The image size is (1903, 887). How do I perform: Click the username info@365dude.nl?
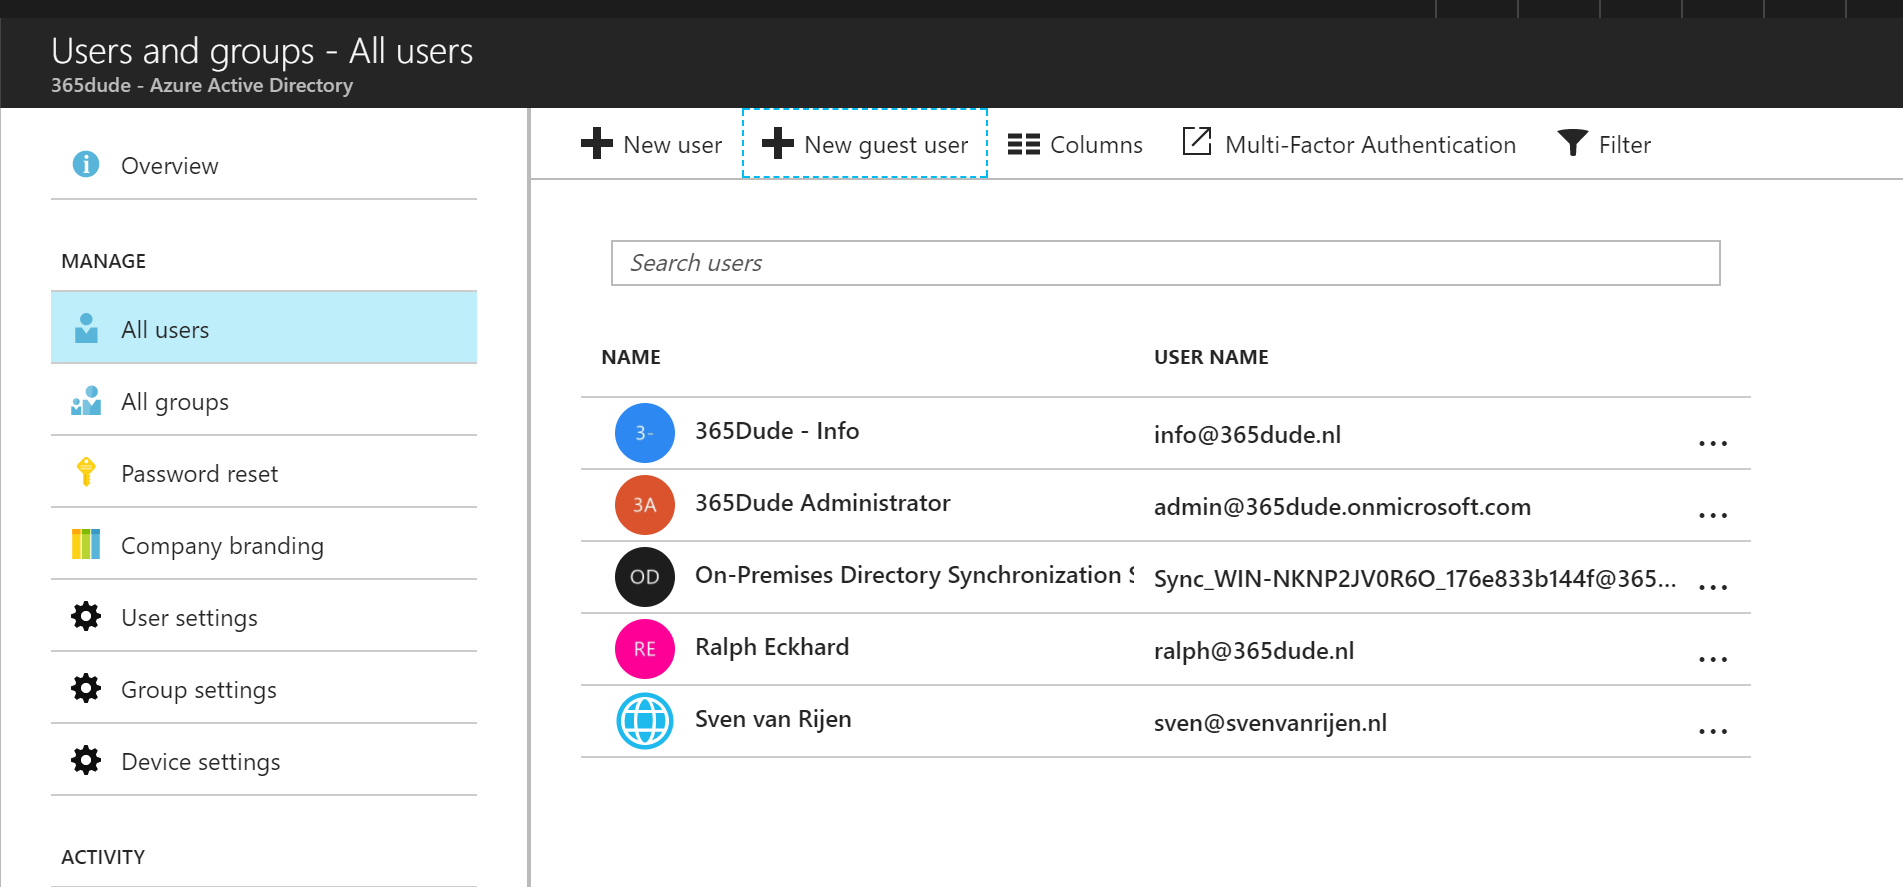1247,435
